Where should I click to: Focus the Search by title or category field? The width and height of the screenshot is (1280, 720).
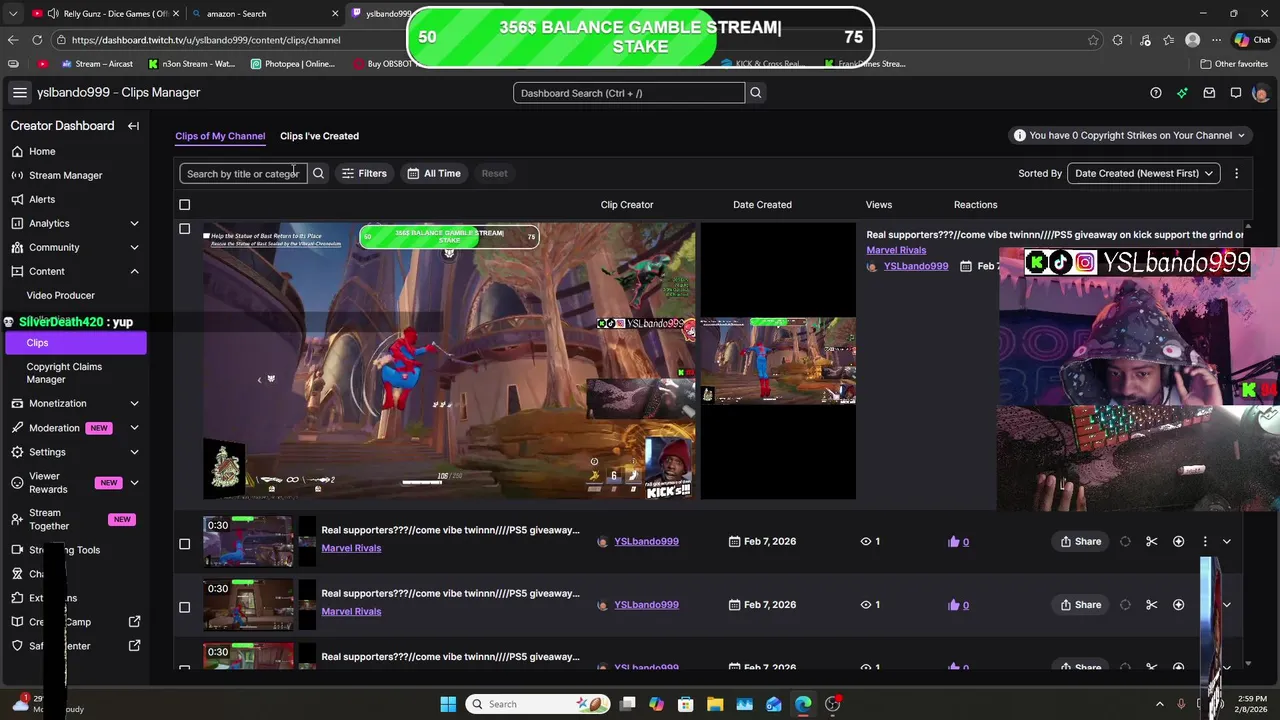pos(243,173)
